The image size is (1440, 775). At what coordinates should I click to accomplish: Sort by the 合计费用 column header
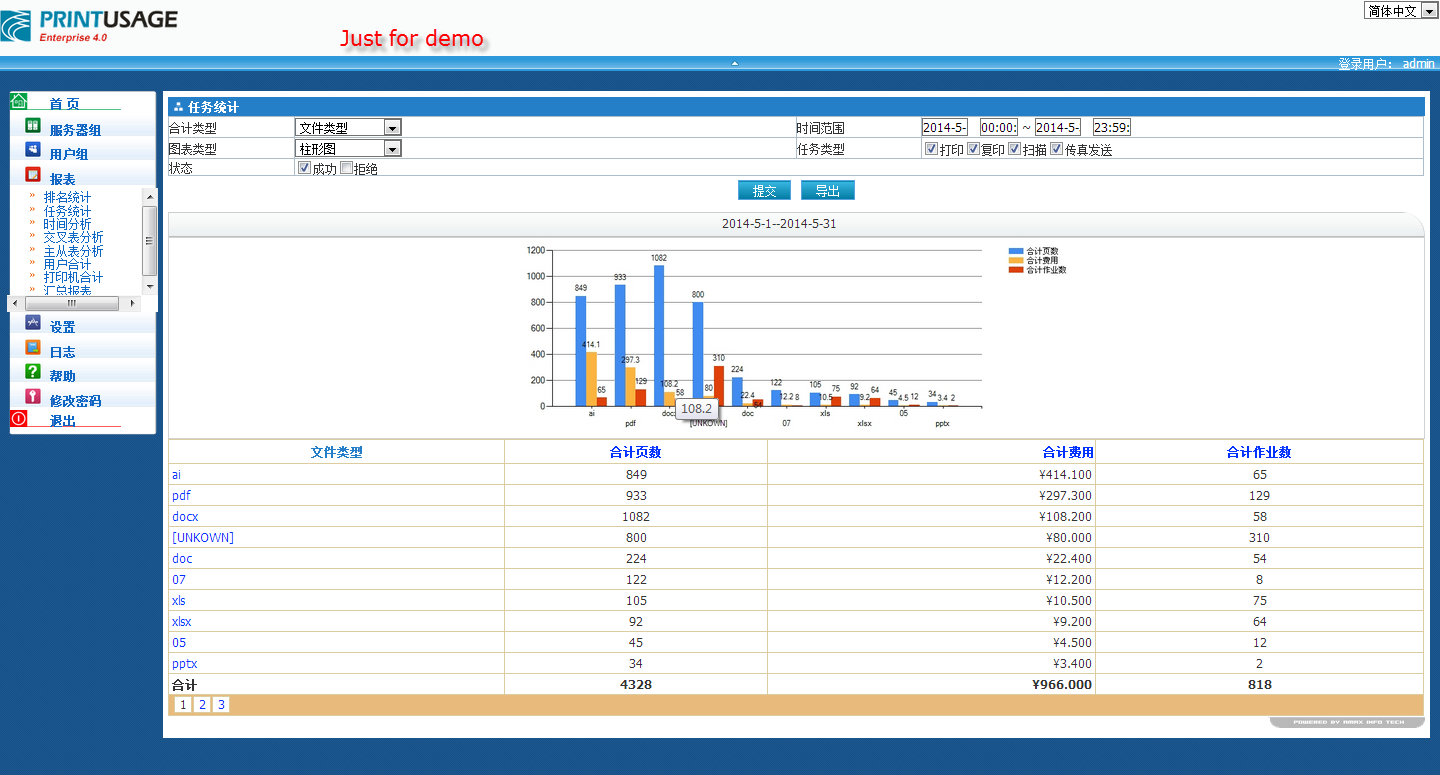click(x=1068, y=452)
